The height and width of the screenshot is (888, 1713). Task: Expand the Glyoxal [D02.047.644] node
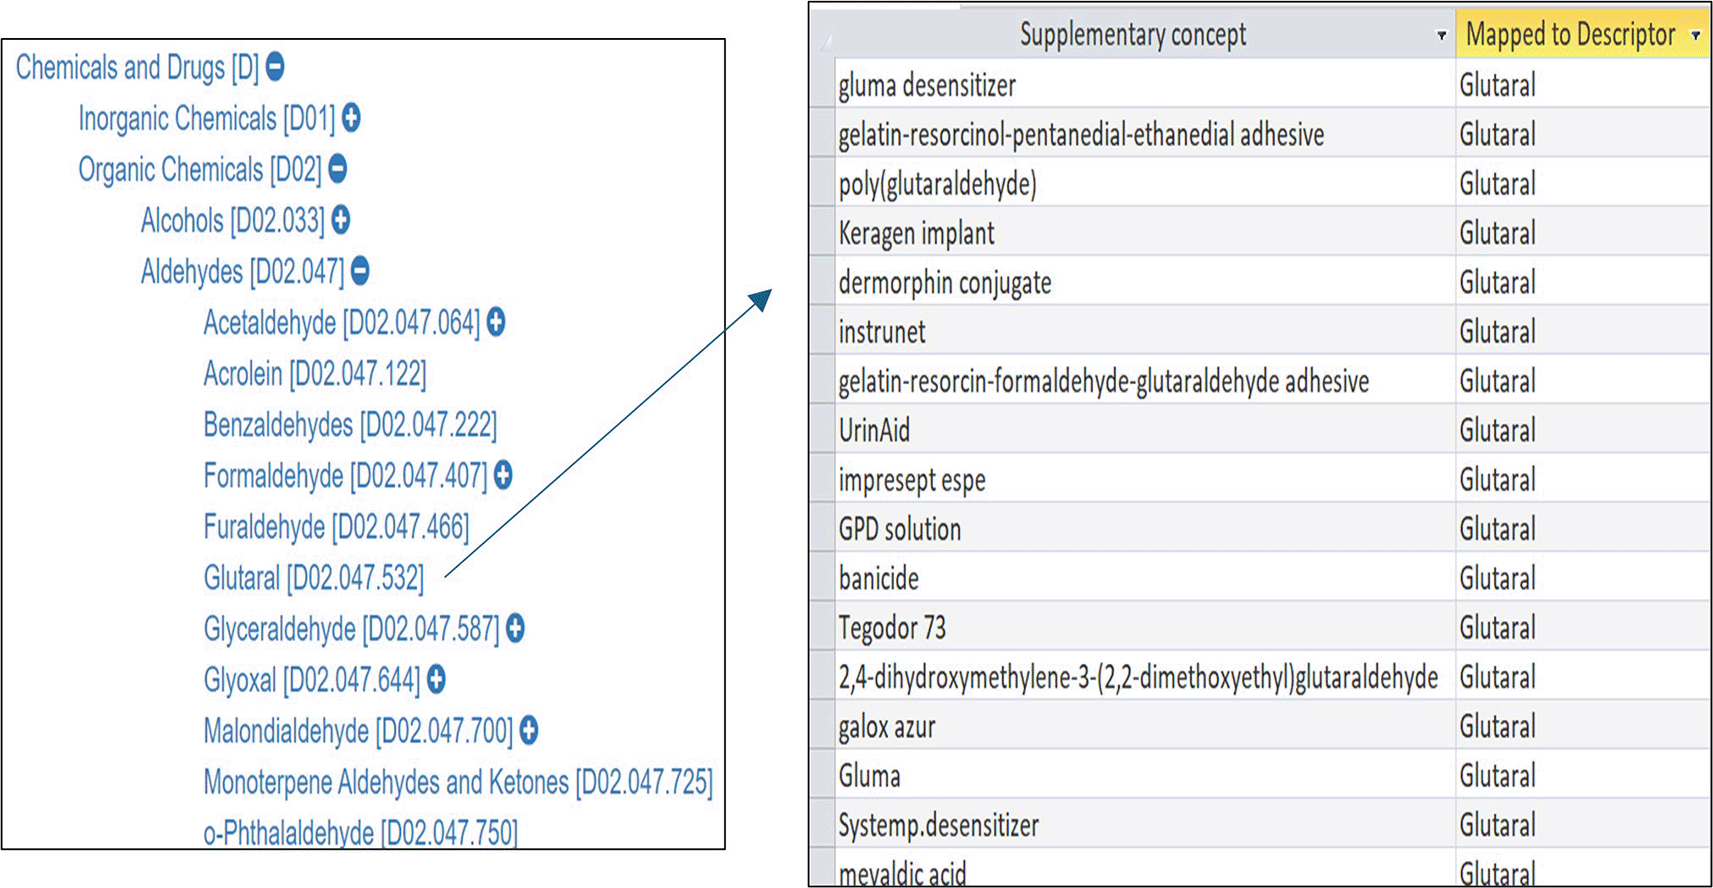point(437,680)
